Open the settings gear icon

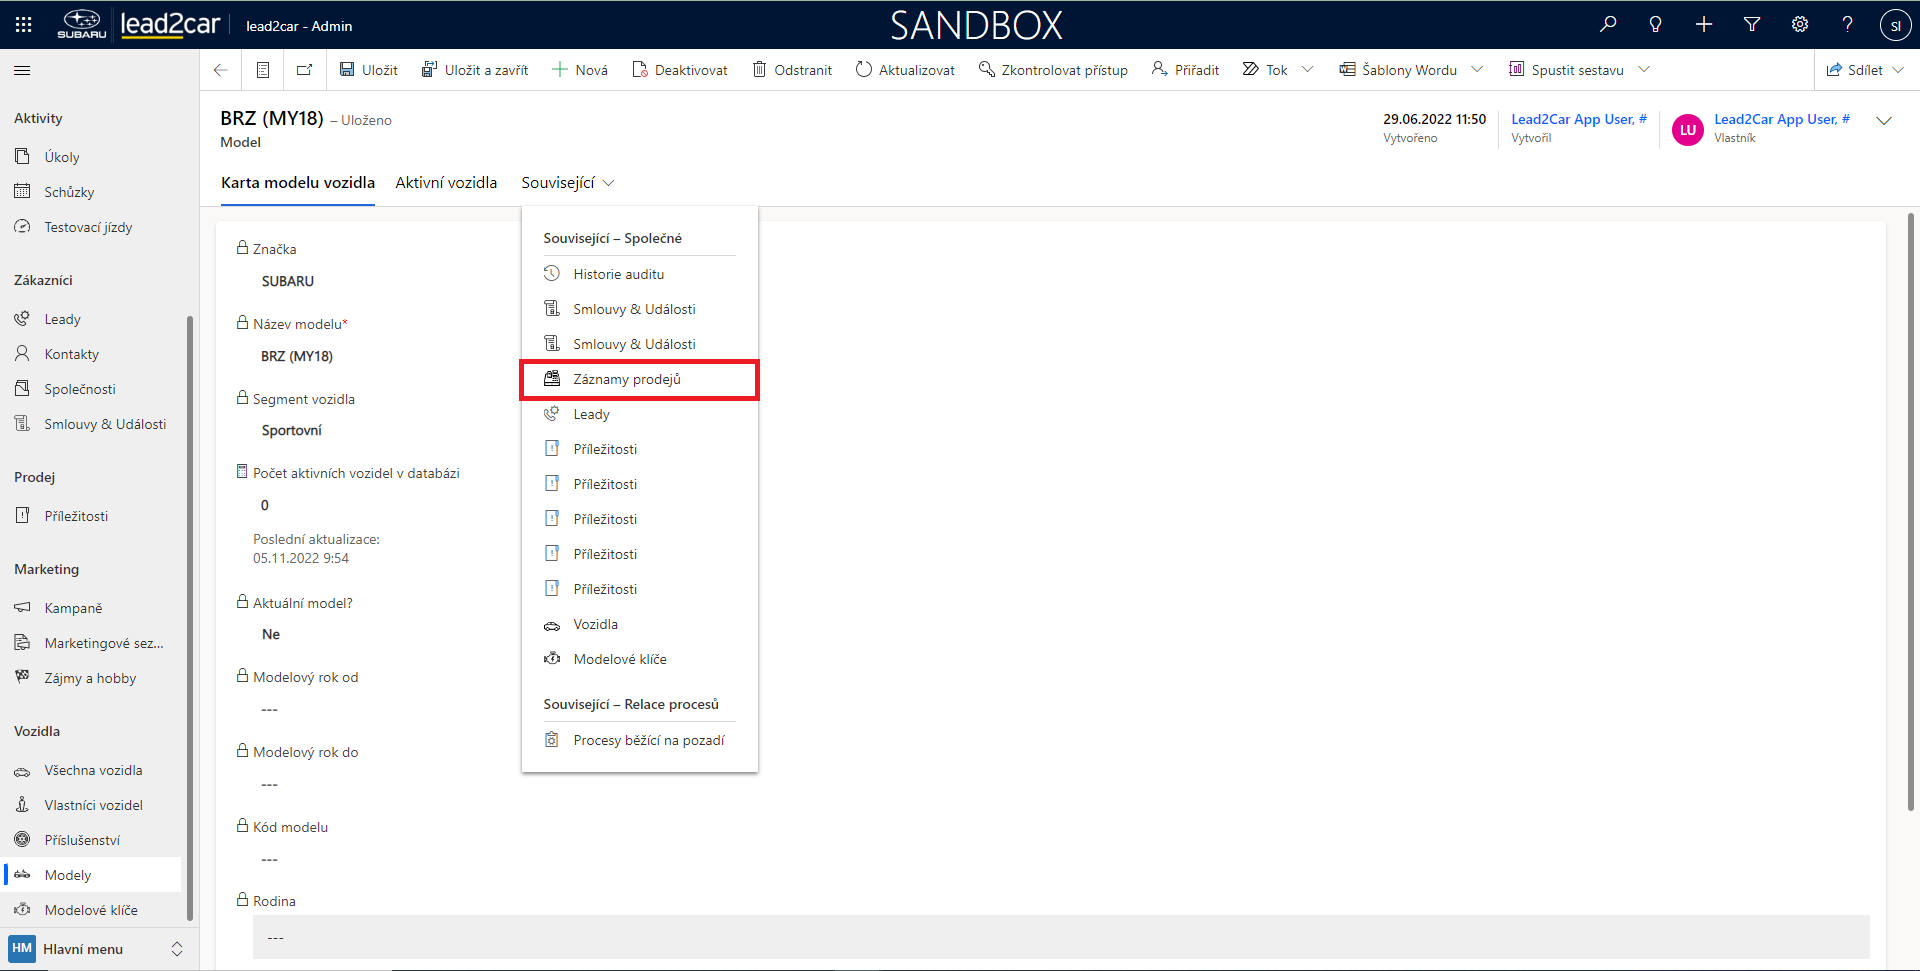(x=1800, y=25)
